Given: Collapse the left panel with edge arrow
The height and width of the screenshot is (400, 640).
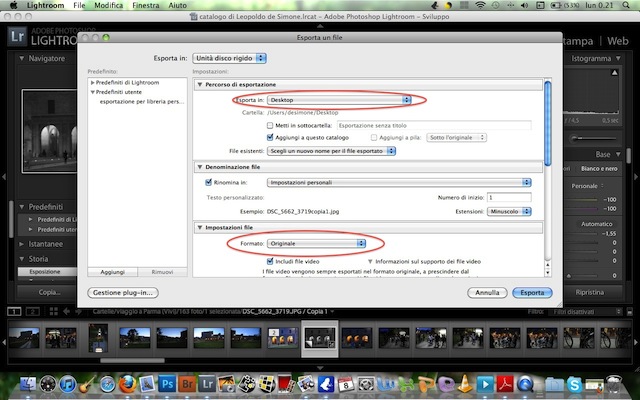Looking at the screenshot, I should [4, 177].
